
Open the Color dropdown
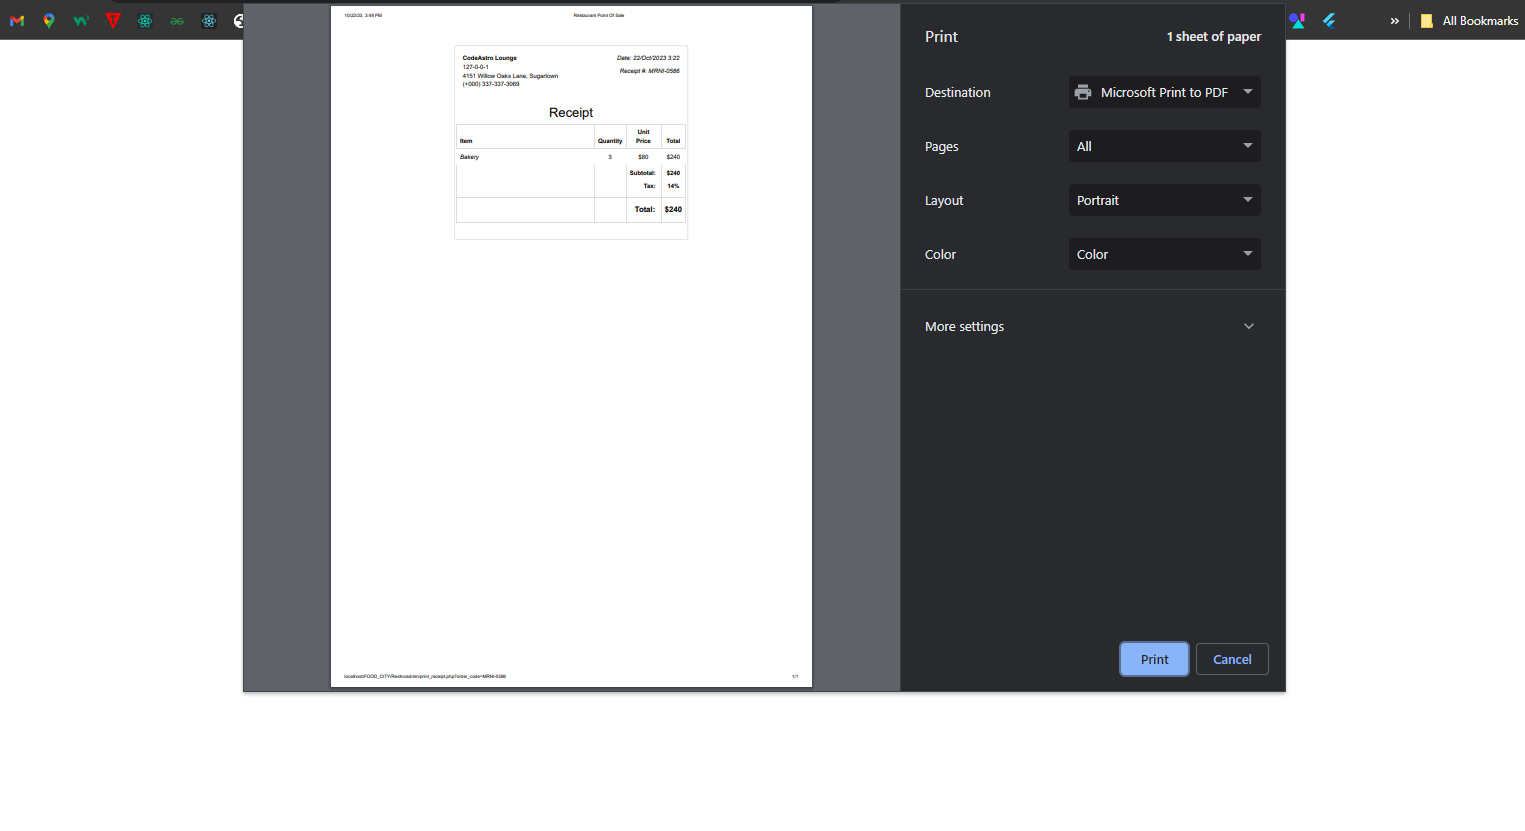(x=1164, y=254)
